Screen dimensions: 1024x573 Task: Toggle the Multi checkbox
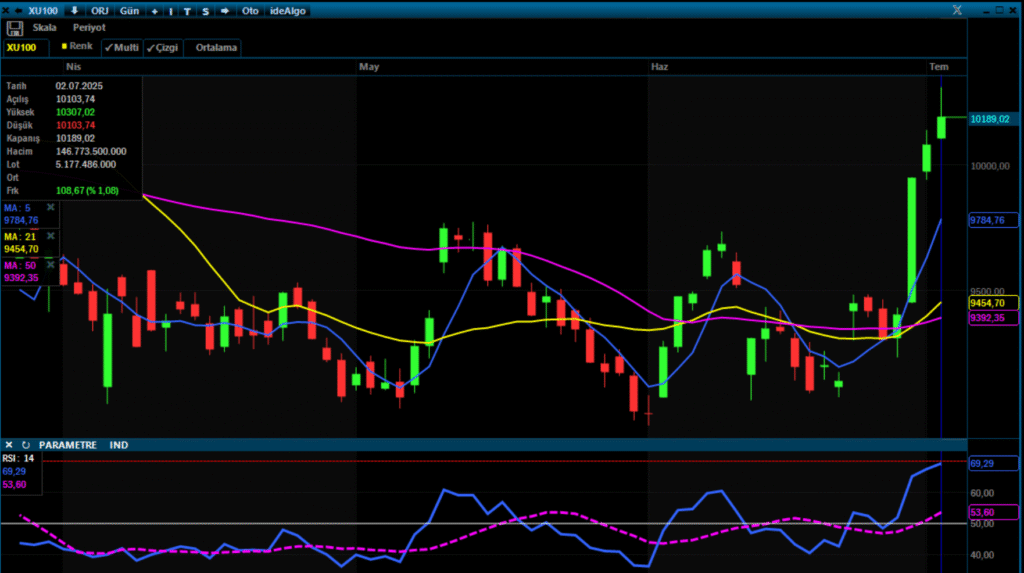click(122, 48)
